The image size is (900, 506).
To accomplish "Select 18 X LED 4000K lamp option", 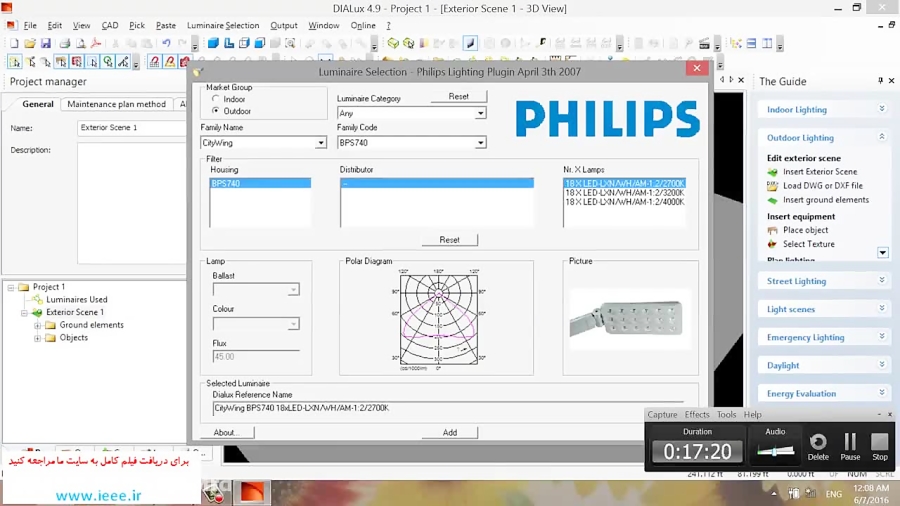I will pos(624,202).
